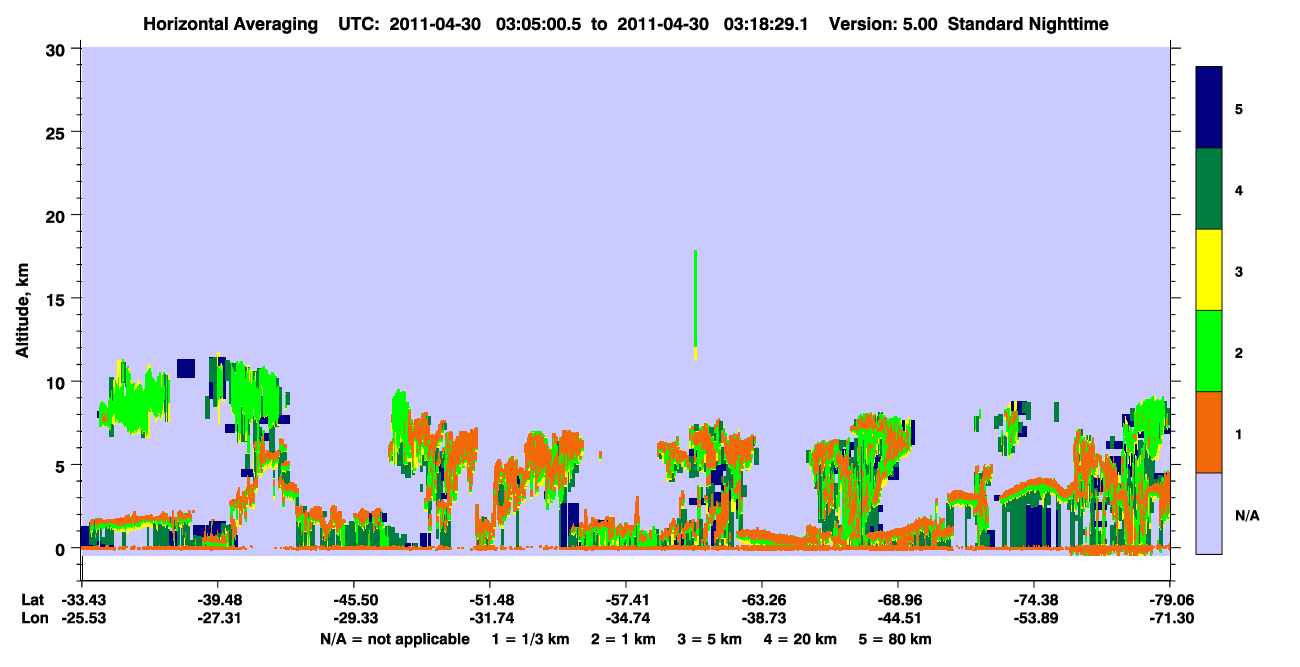Click the latitude value -79.06
The image size is (1300, 667).
(x=1170, y=600)
